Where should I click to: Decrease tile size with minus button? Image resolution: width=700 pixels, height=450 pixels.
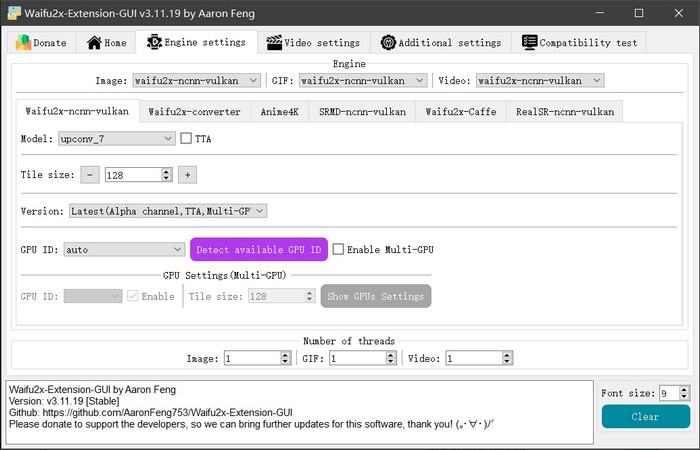pos(90,175)
